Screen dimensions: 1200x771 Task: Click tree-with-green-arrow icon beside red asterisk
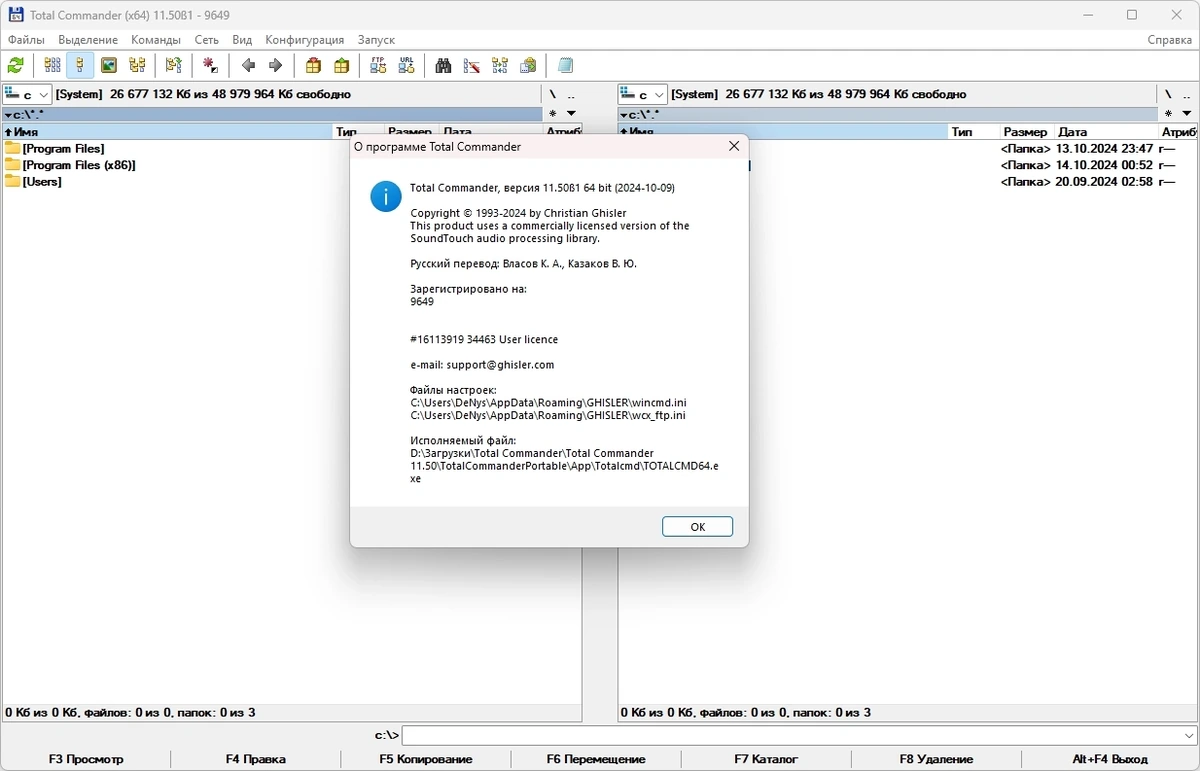point(174,66)
